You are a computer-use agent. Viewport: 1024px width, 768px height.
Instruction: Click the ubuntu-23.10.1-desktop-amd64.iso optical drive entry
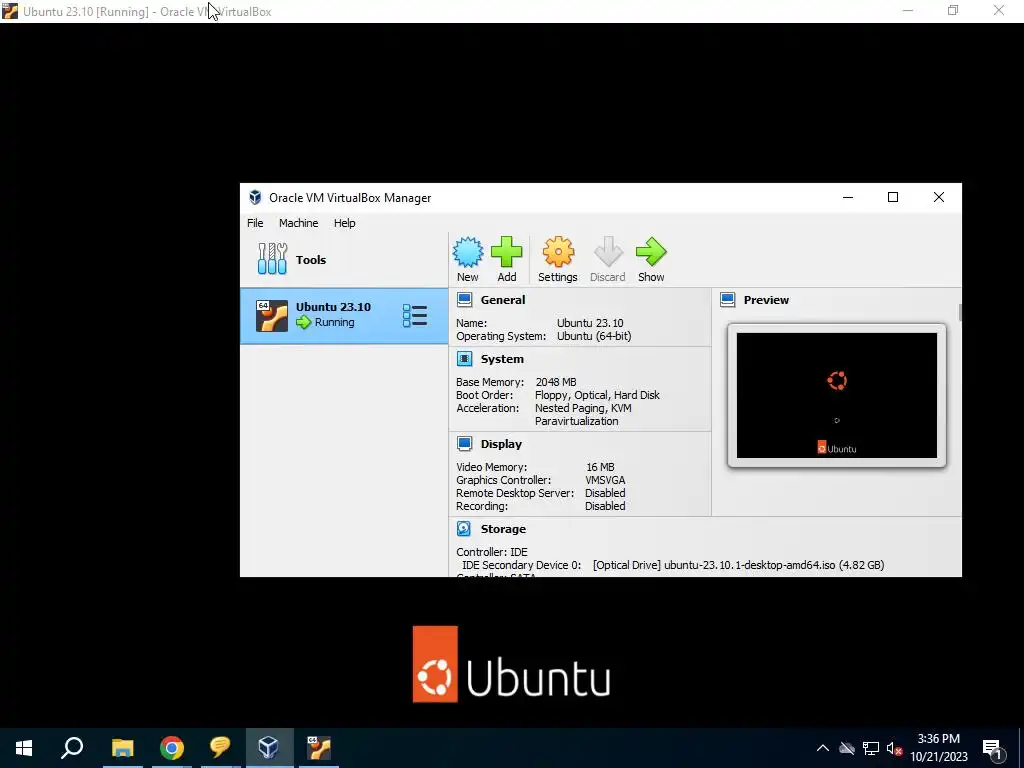click(739, 565)
